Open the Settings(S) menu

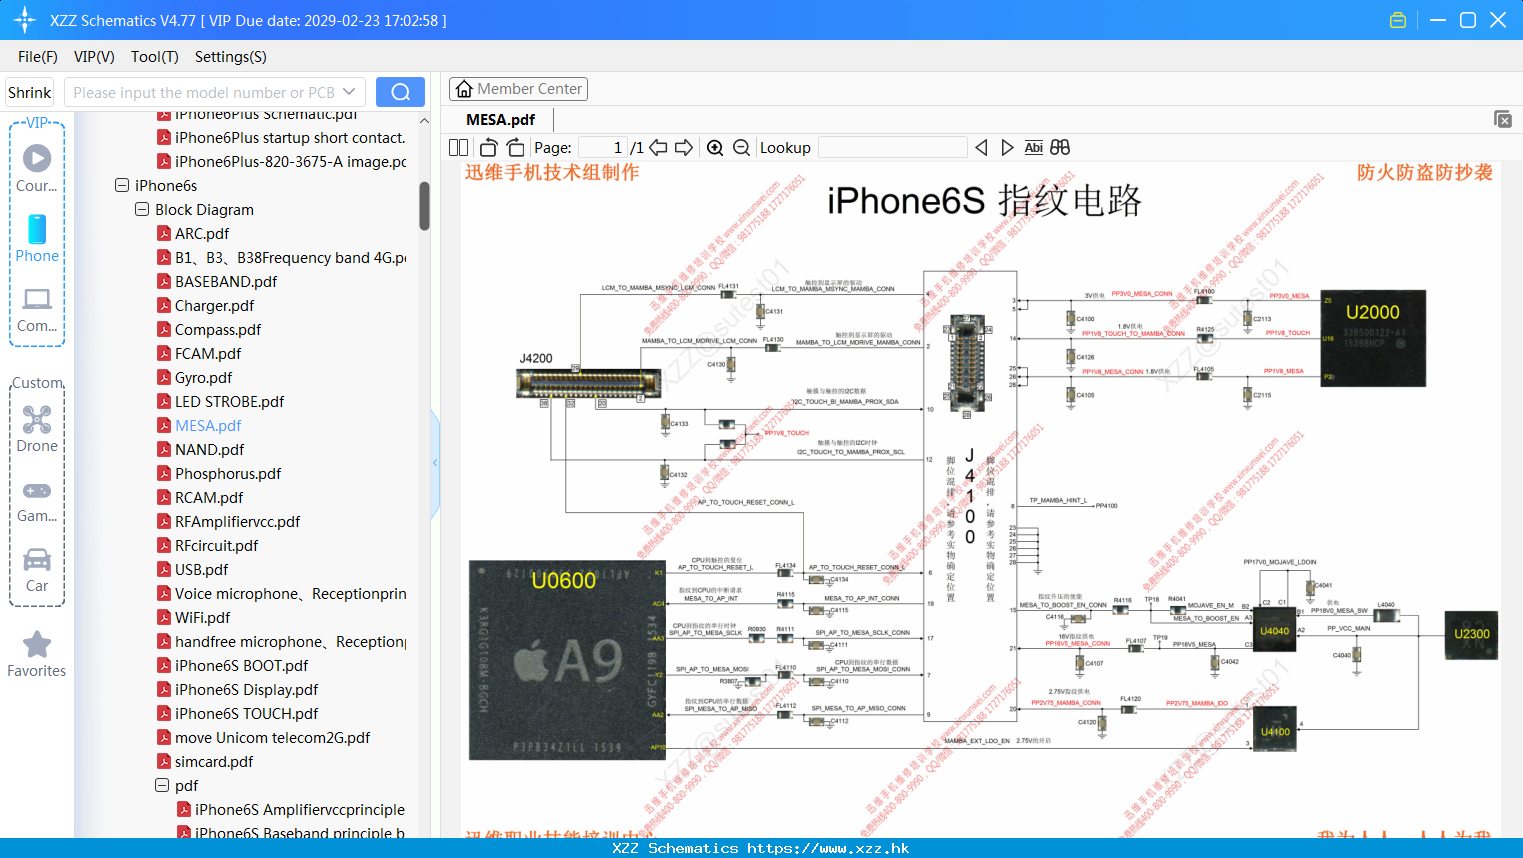(231, 57)
